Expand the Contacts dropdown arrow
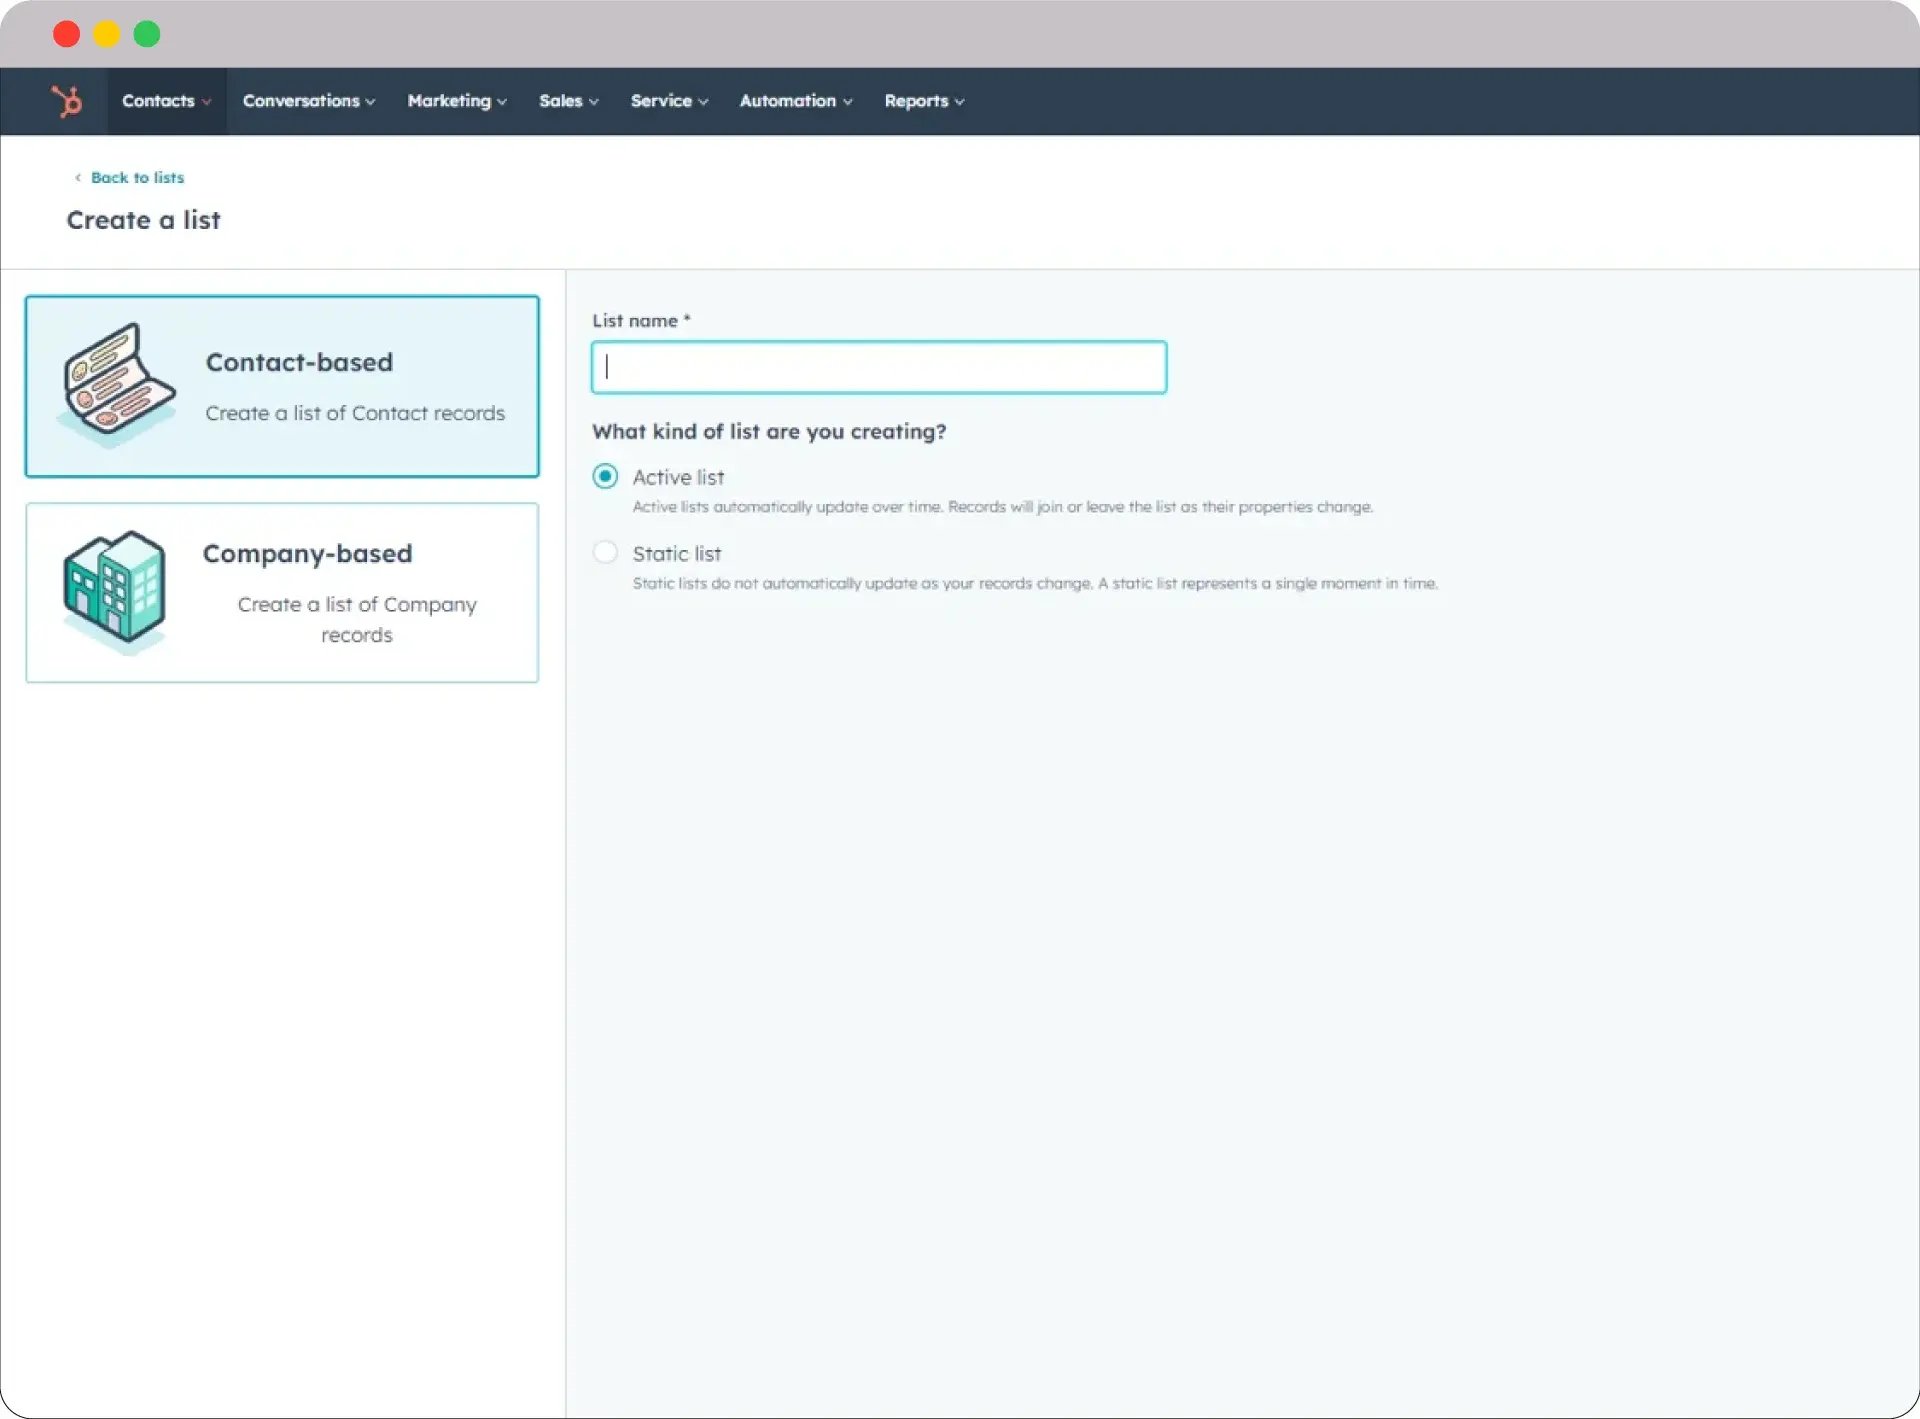The height and width of the screenshot is (1419, 1920). pyautogui.click(x=208, y=101)
